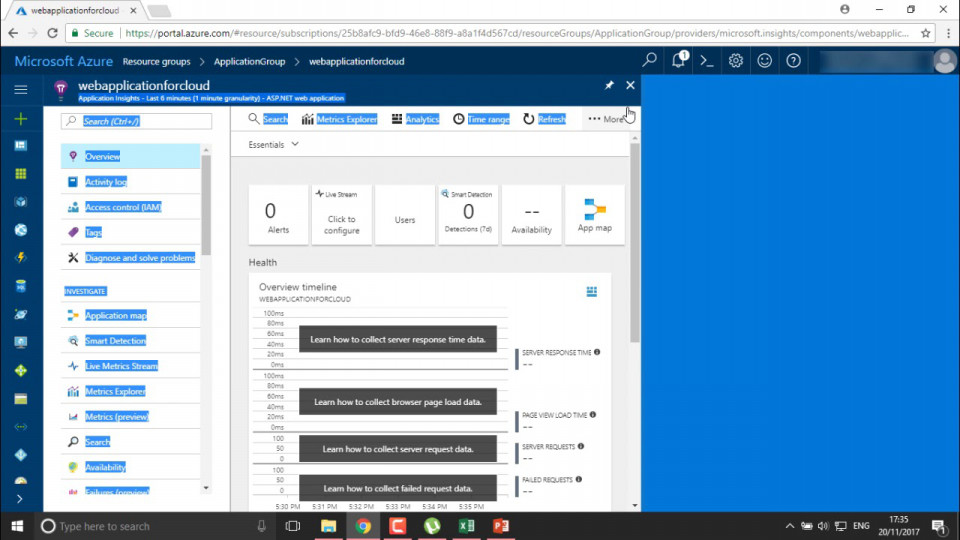Open Metrics (preview) menu item
Image resolution: width=960 pixels, height=540 pixels.
130,416
